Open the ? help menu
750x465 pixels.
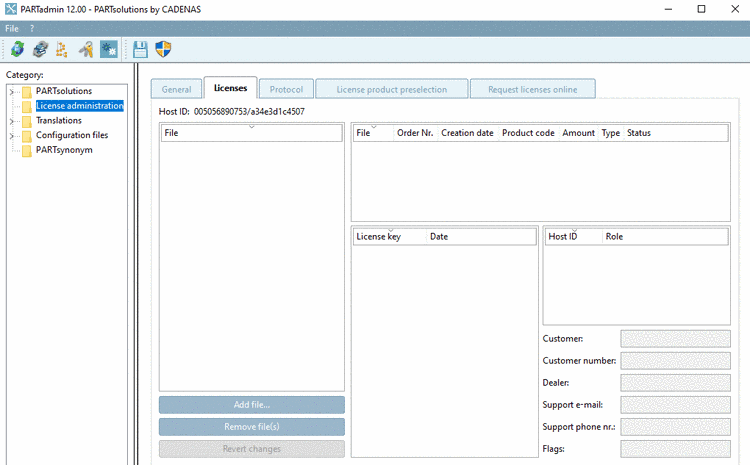coord(32,29)
